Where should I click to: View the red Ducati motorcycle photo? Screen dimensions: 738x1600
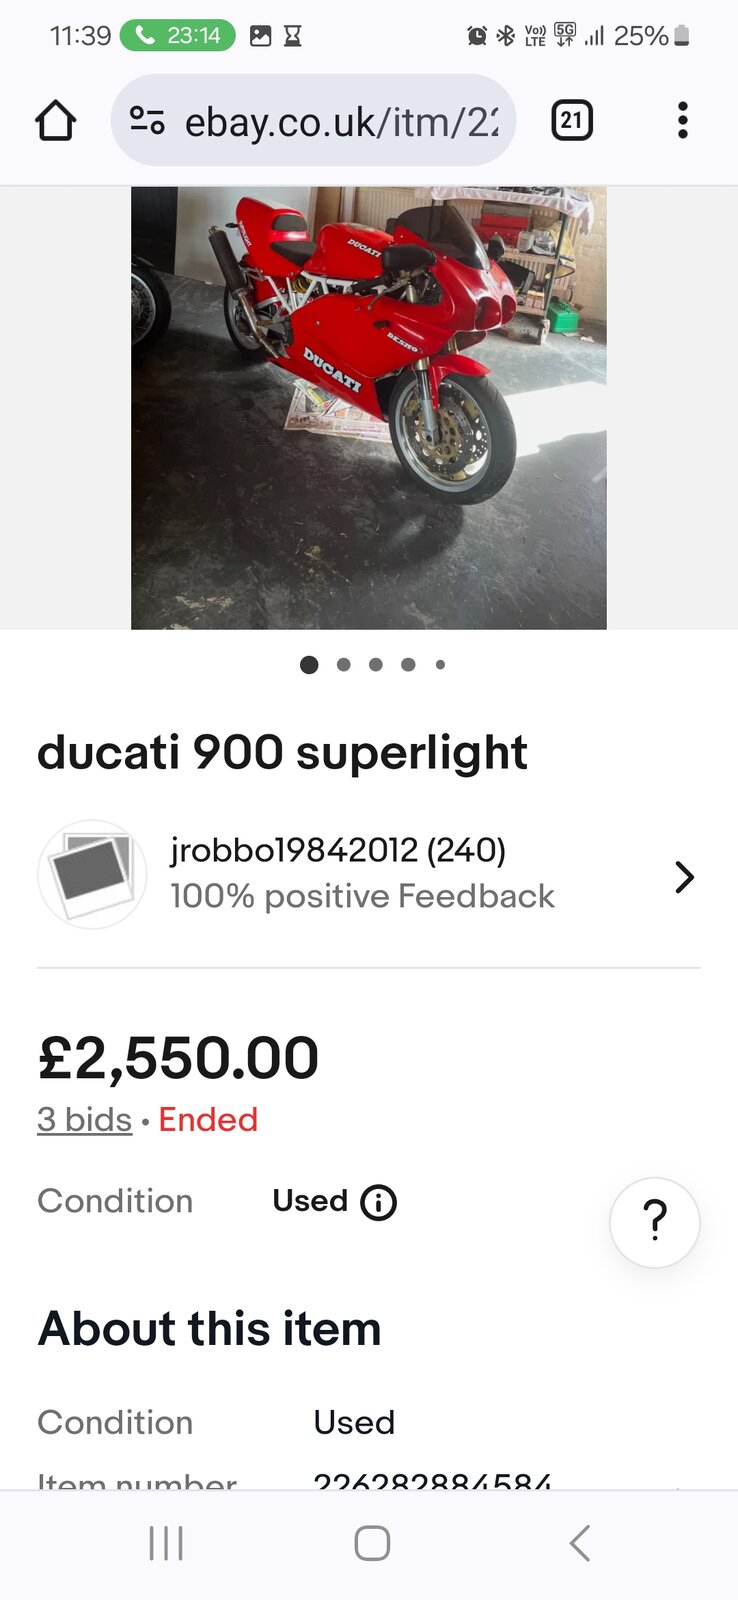click(369, 407)
